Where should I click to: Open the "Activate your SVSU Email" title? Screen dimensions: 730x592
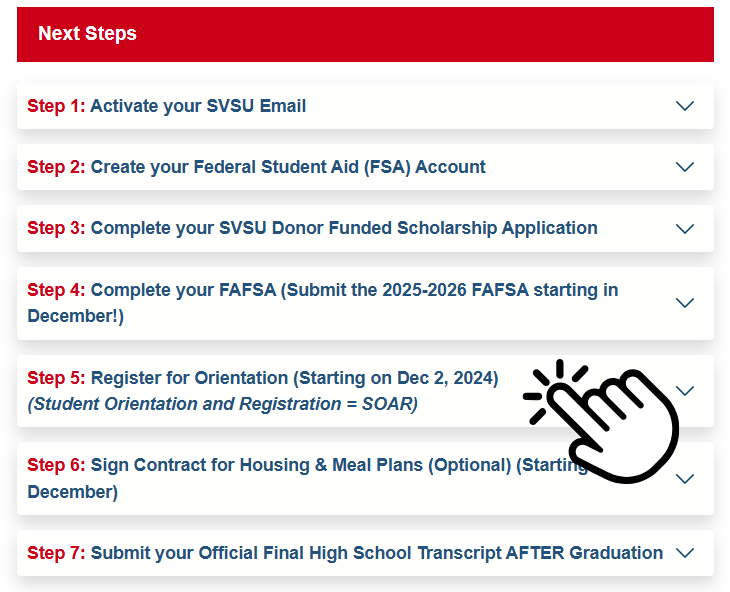(x=198, y=106)
